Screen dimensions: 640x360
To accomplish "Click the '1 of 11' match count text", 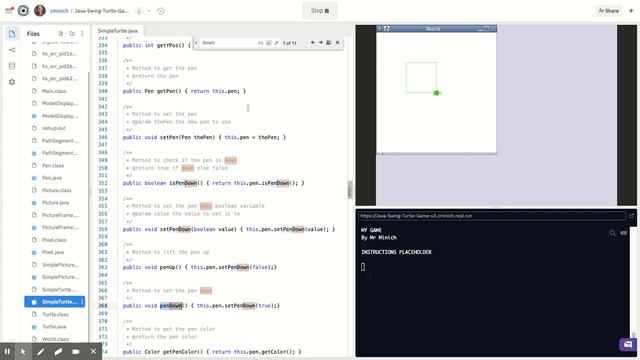I will (x=289, y=43).
